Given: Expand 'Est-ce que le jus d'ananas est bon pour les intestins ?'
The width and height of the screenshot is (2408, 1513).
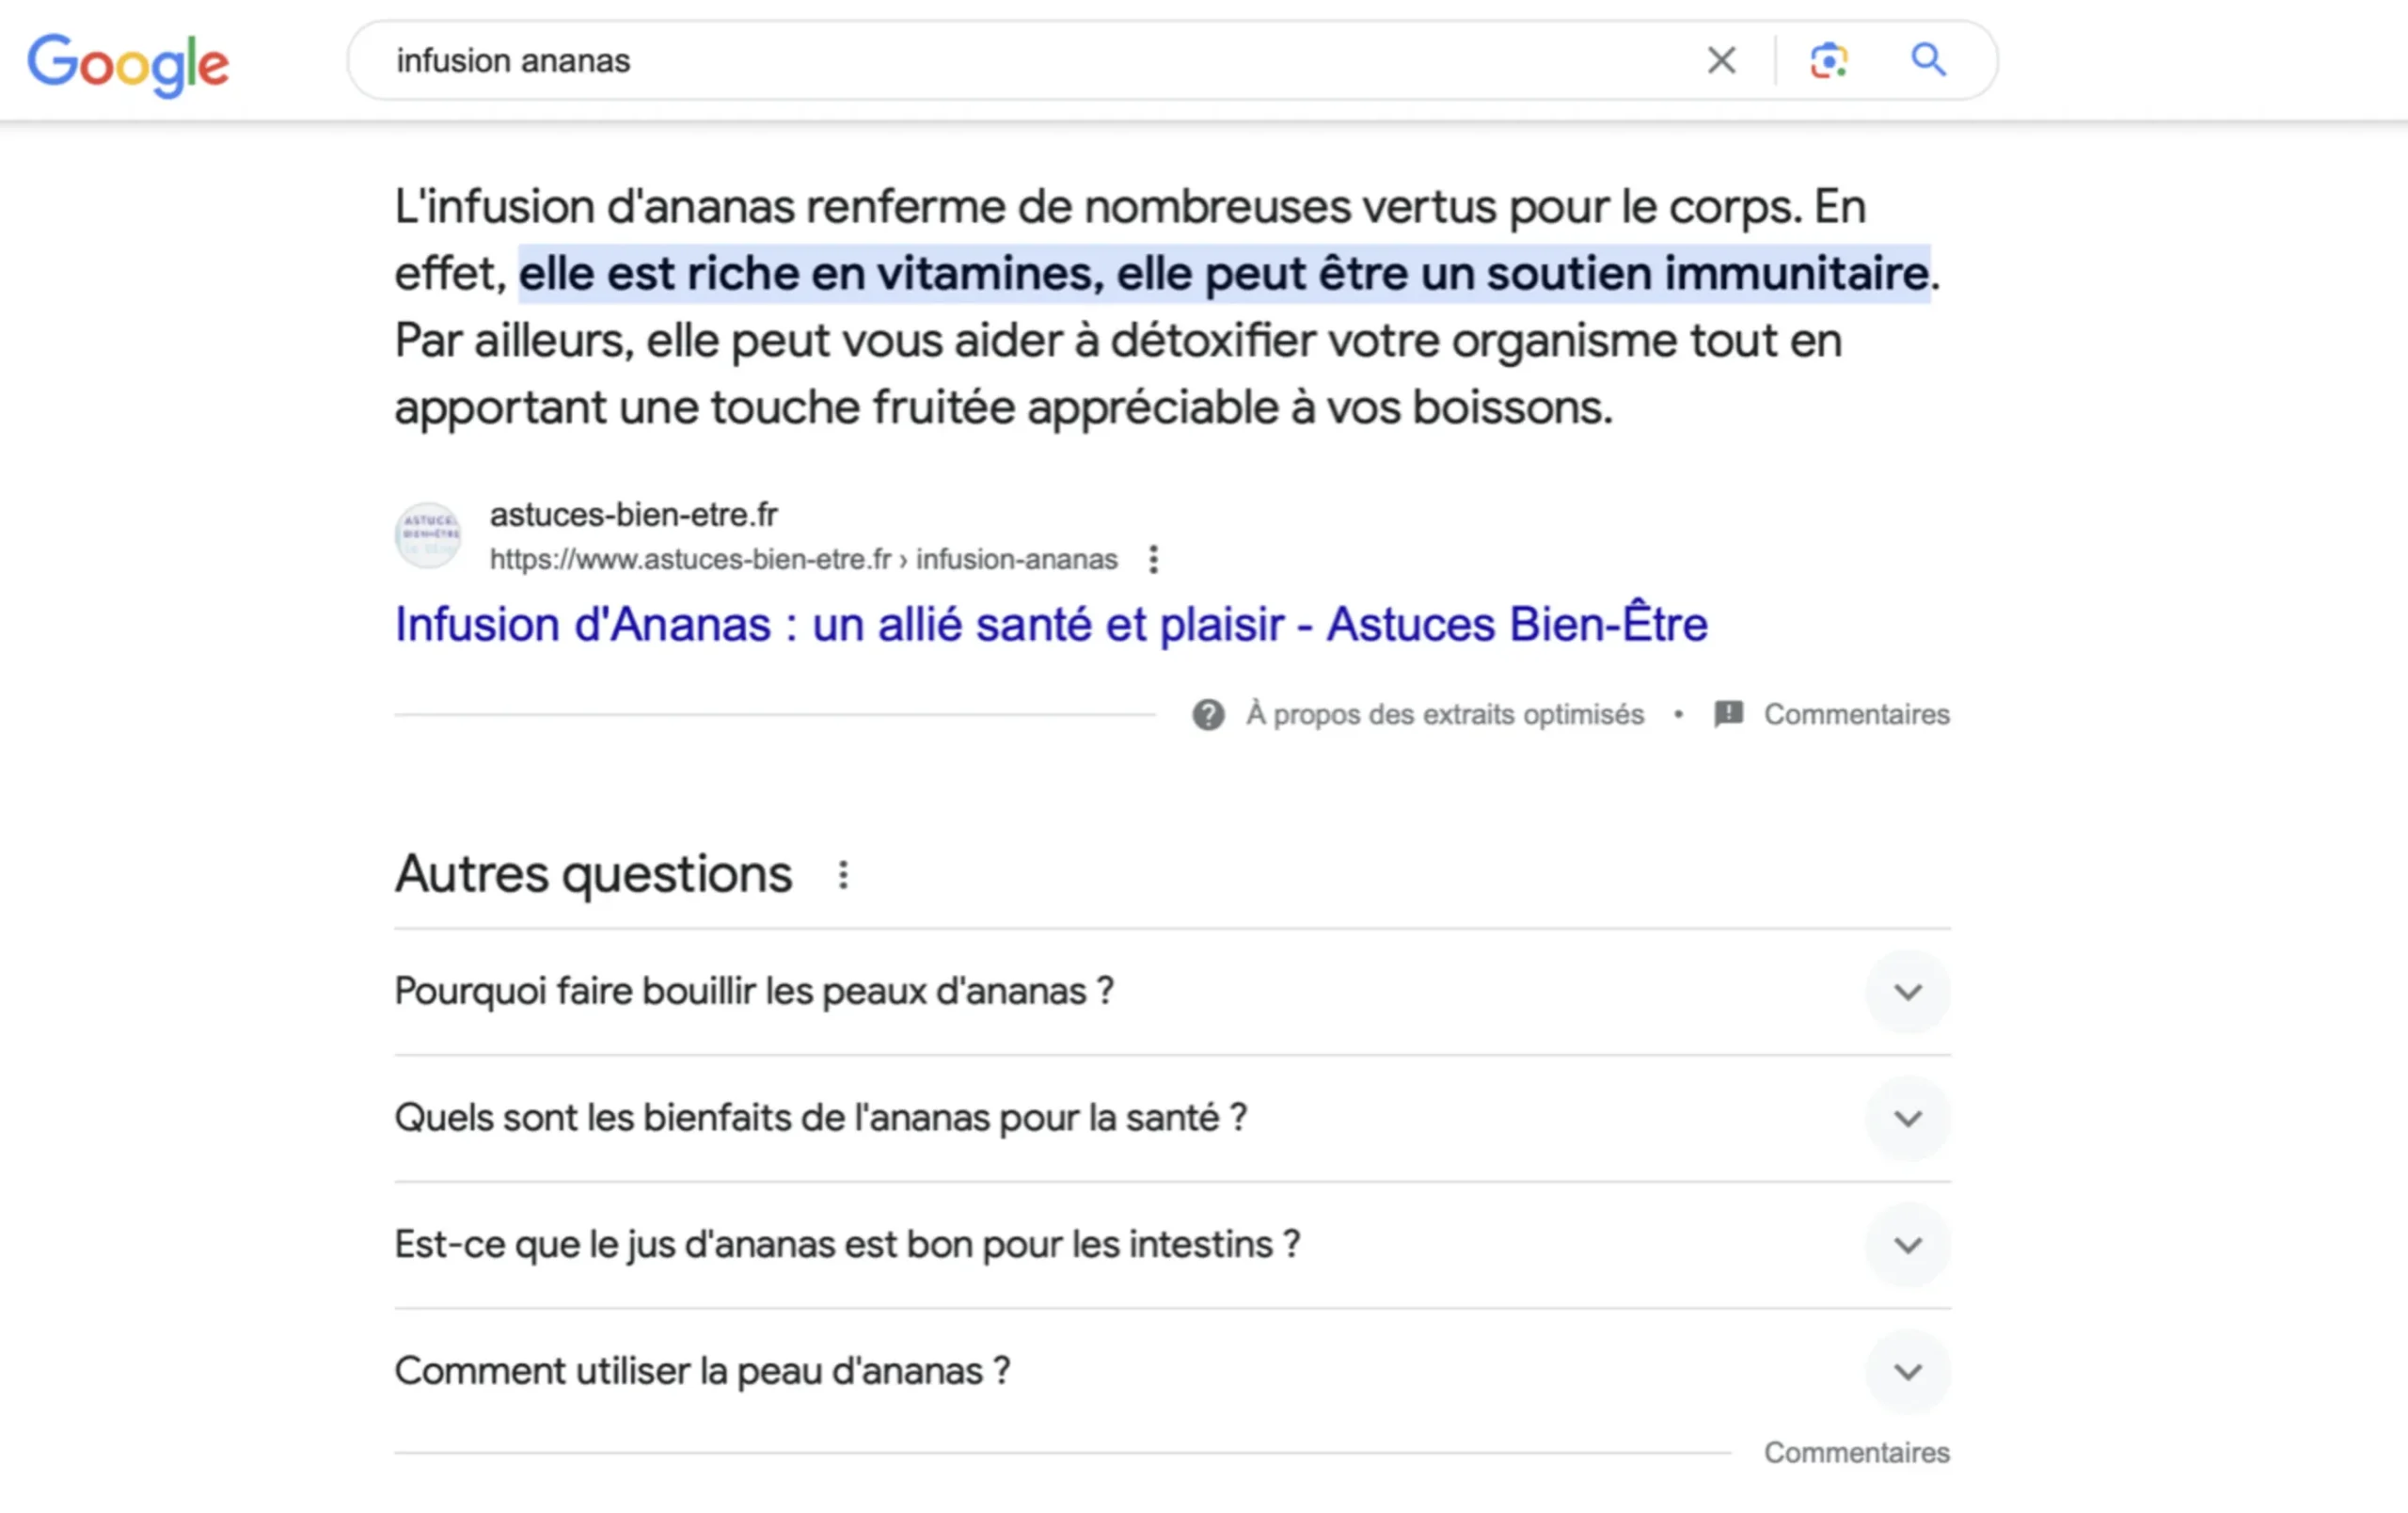Looking at the screenshot, I should click(1906, 1246).
